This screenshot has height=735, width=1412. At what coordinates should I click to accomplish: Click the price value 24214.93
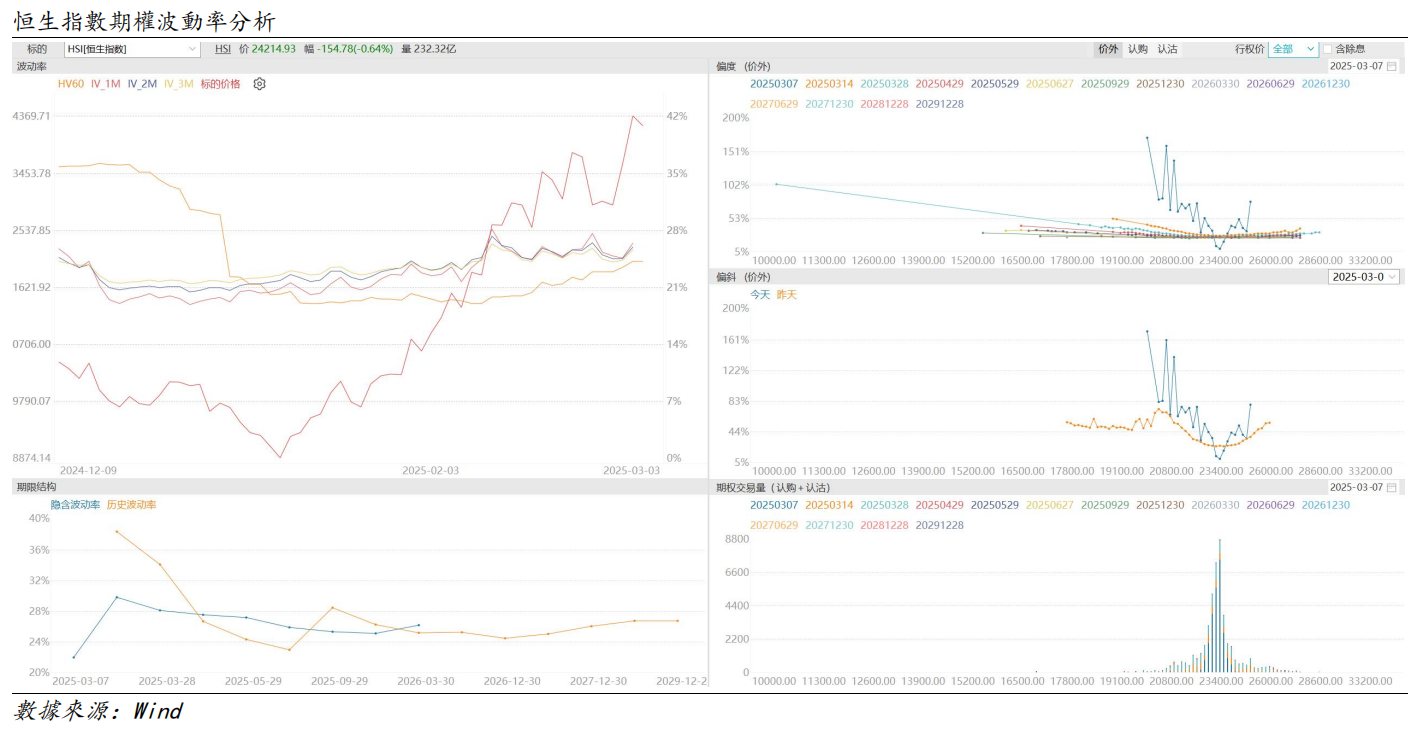coord(274,48)
